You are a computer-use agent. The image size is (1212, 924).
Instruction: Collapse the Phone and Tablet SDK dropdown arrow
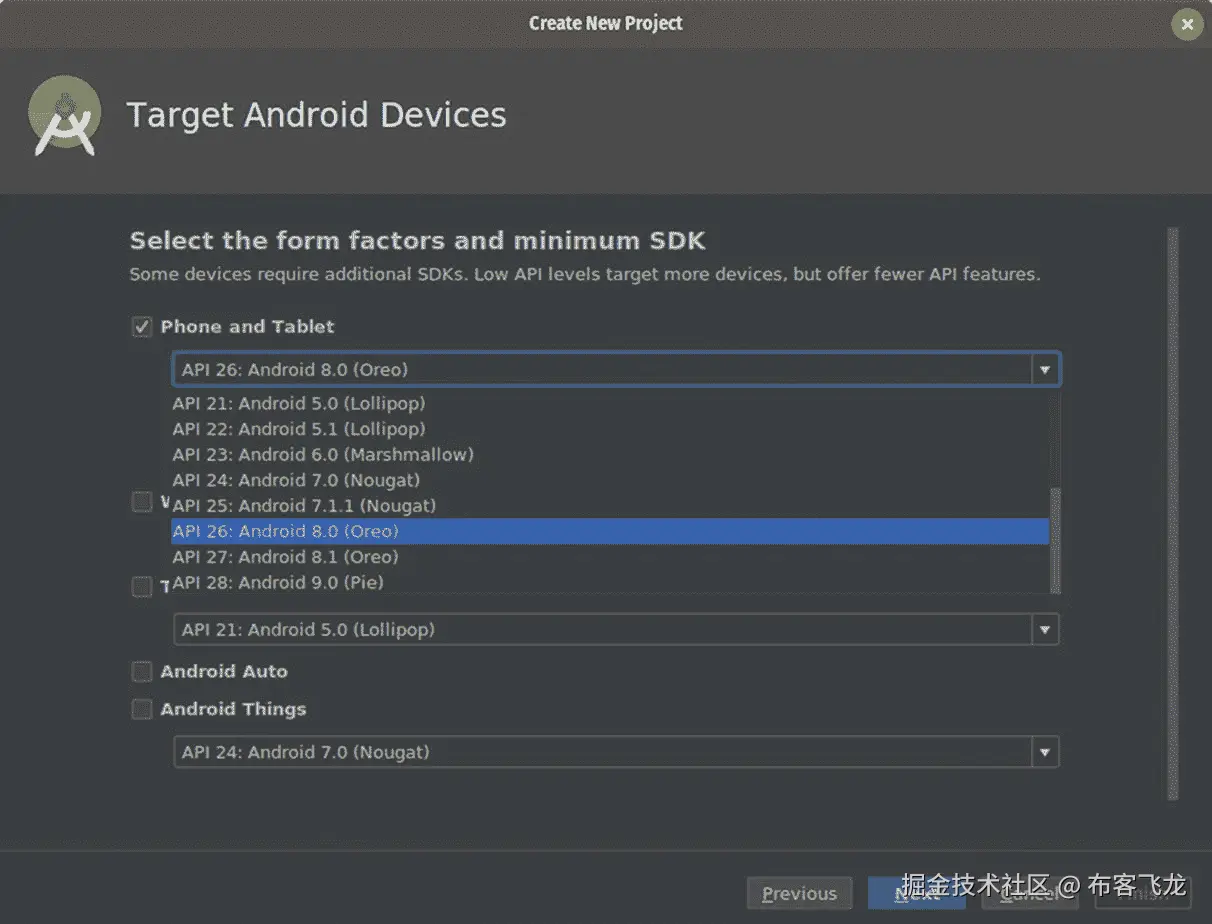pos(1045,370)
